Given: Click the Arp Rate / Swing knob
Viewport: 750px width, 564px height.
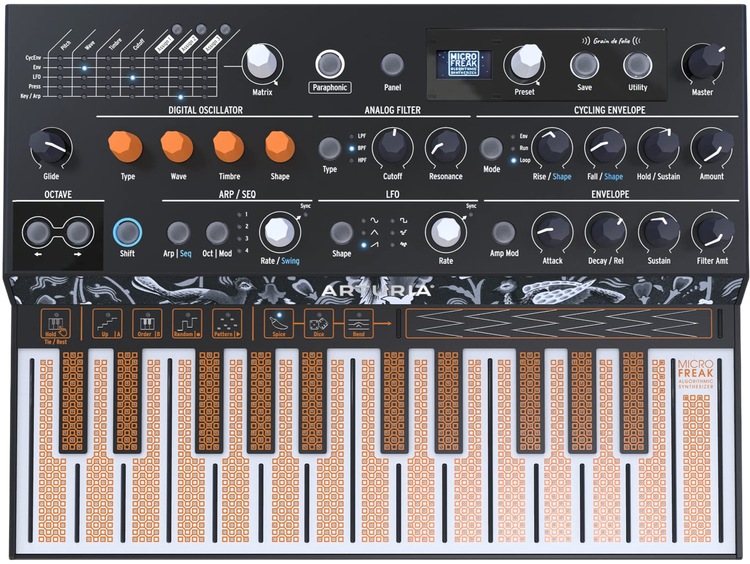Looking at the screenshot, I should click(280, 232).
